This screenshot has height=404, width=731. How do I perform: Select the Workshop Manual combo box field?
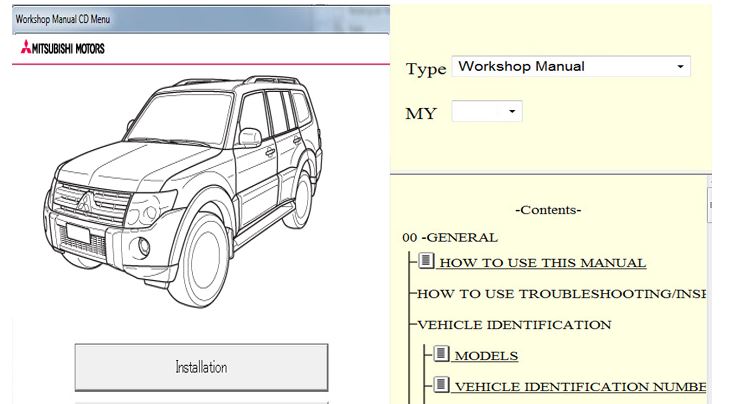click(560, 67)
